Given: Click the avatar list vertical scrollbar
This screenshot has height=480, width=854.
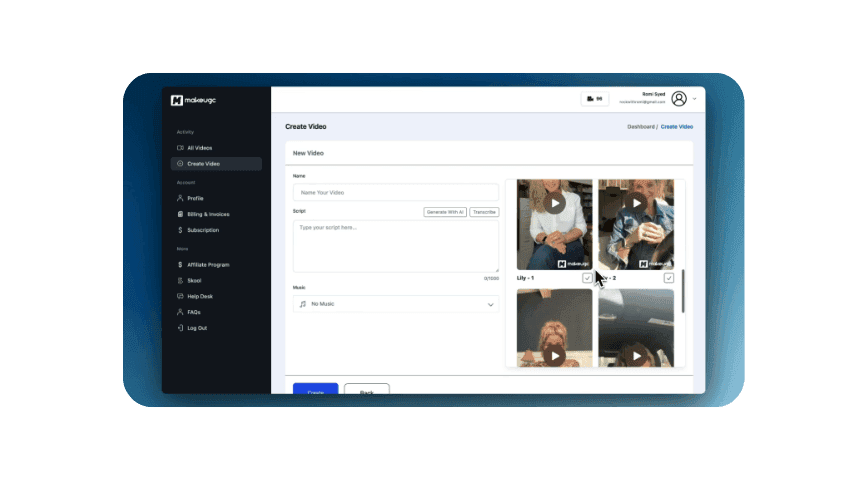Looking at the screenshot, I should 684,290.
